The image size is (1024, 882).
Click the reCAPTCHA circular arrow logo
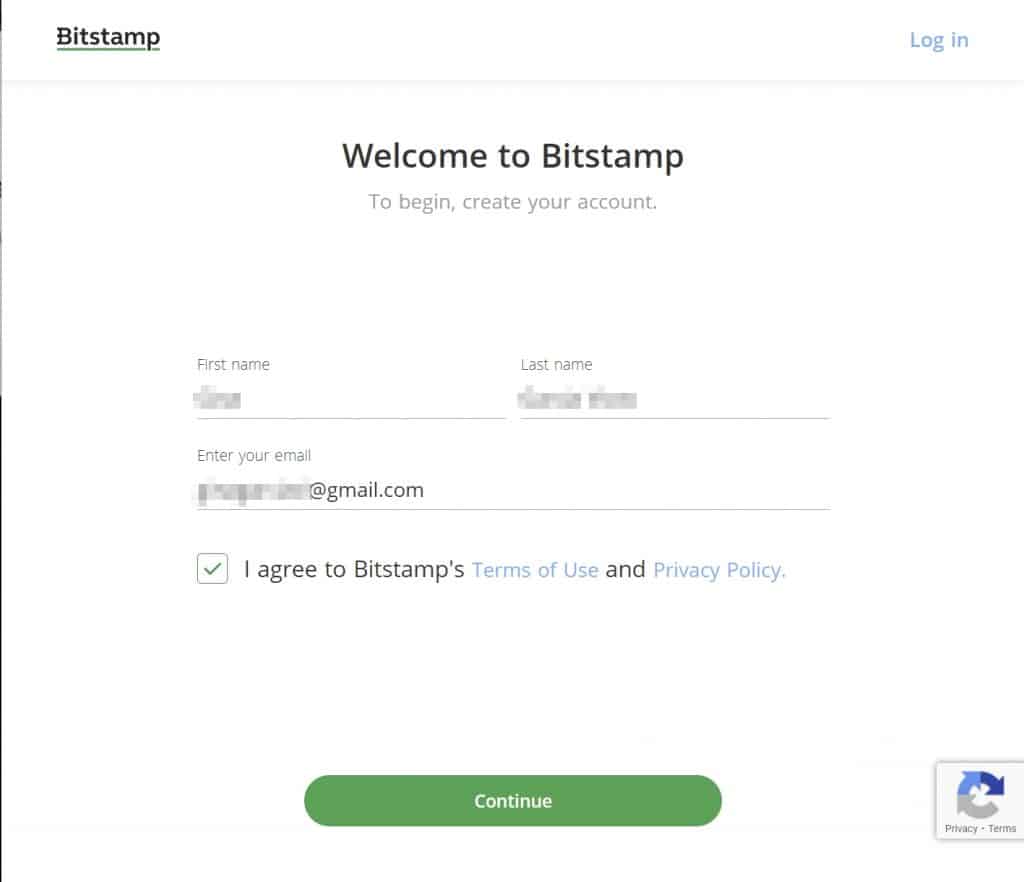click(x=980, y=795)
